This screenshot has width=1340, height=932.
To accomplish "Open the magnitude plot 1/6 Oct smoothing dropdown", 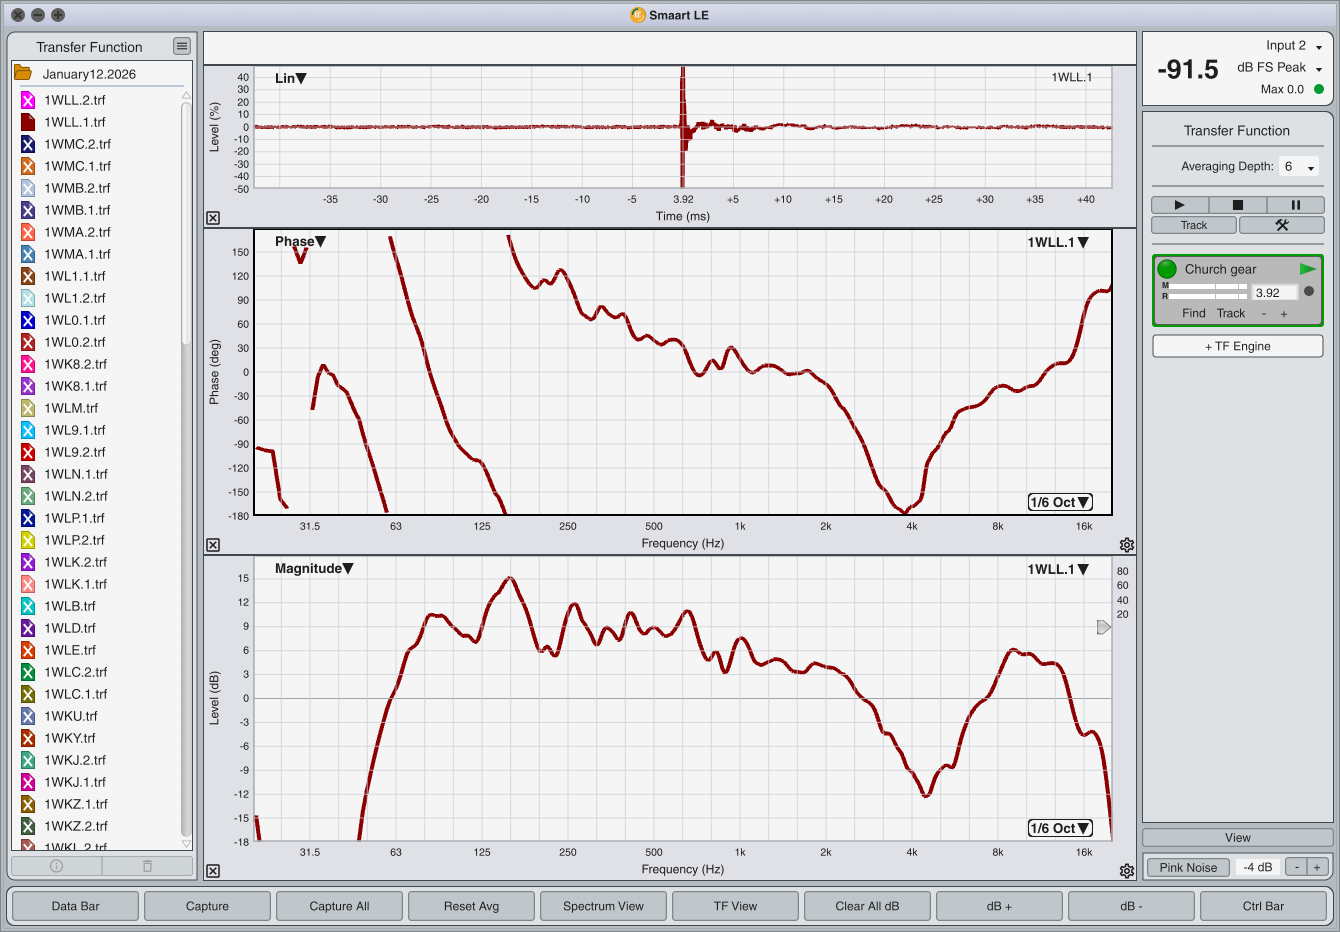I will [x=1060, y=828].
